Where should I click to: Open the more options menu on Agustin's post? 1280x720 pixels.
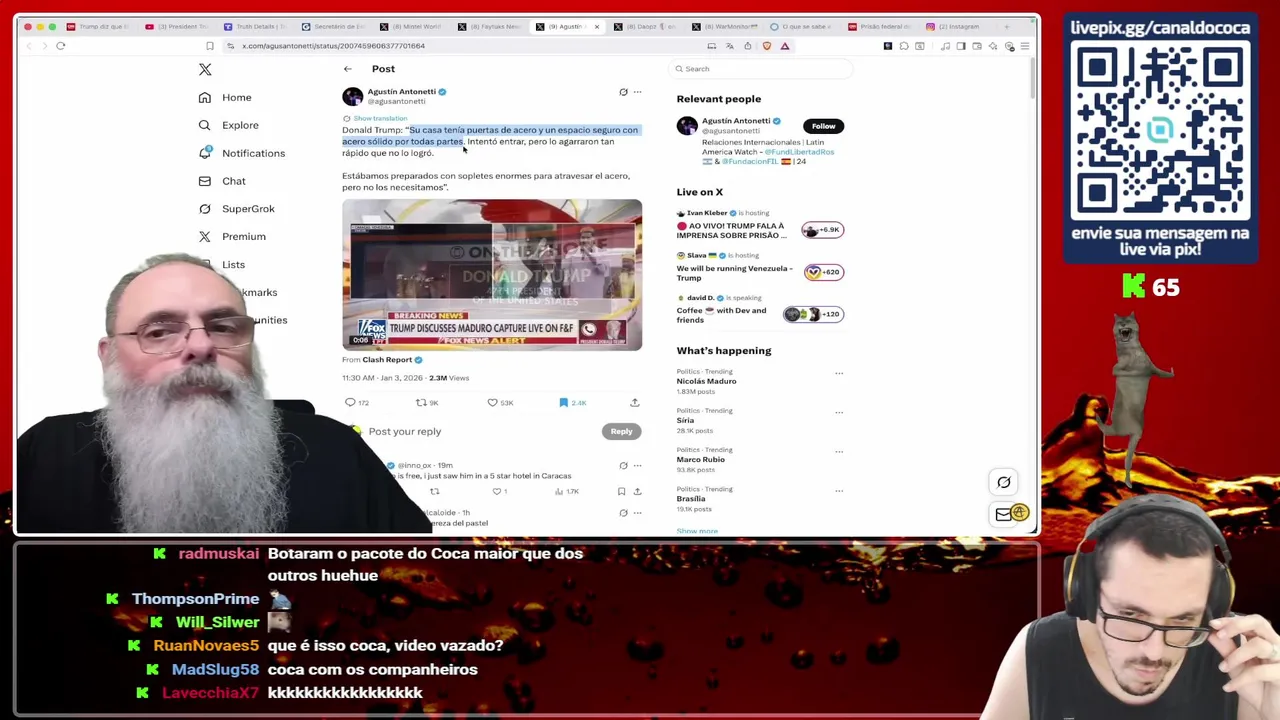pyautogui.click(x=637, y=92)
